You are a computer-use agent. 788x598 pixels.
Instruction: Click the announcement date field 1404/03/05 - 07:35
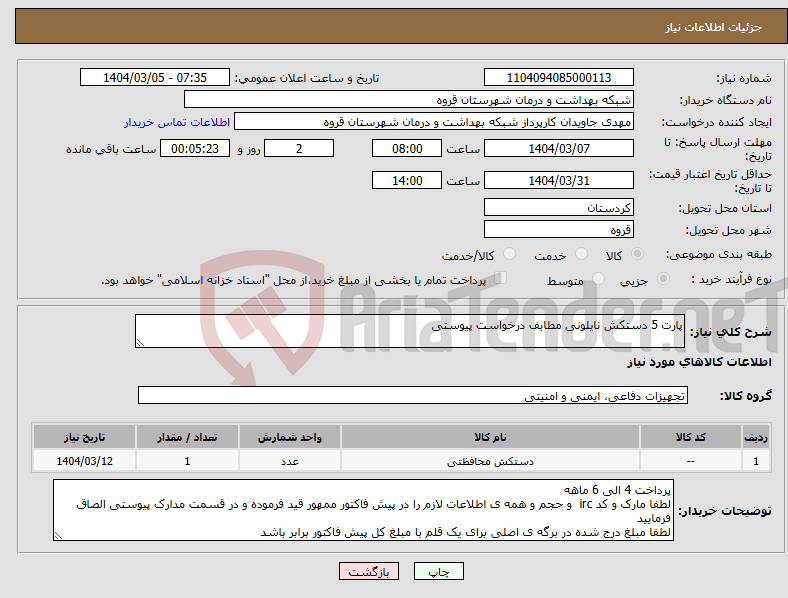coord(155,77)
